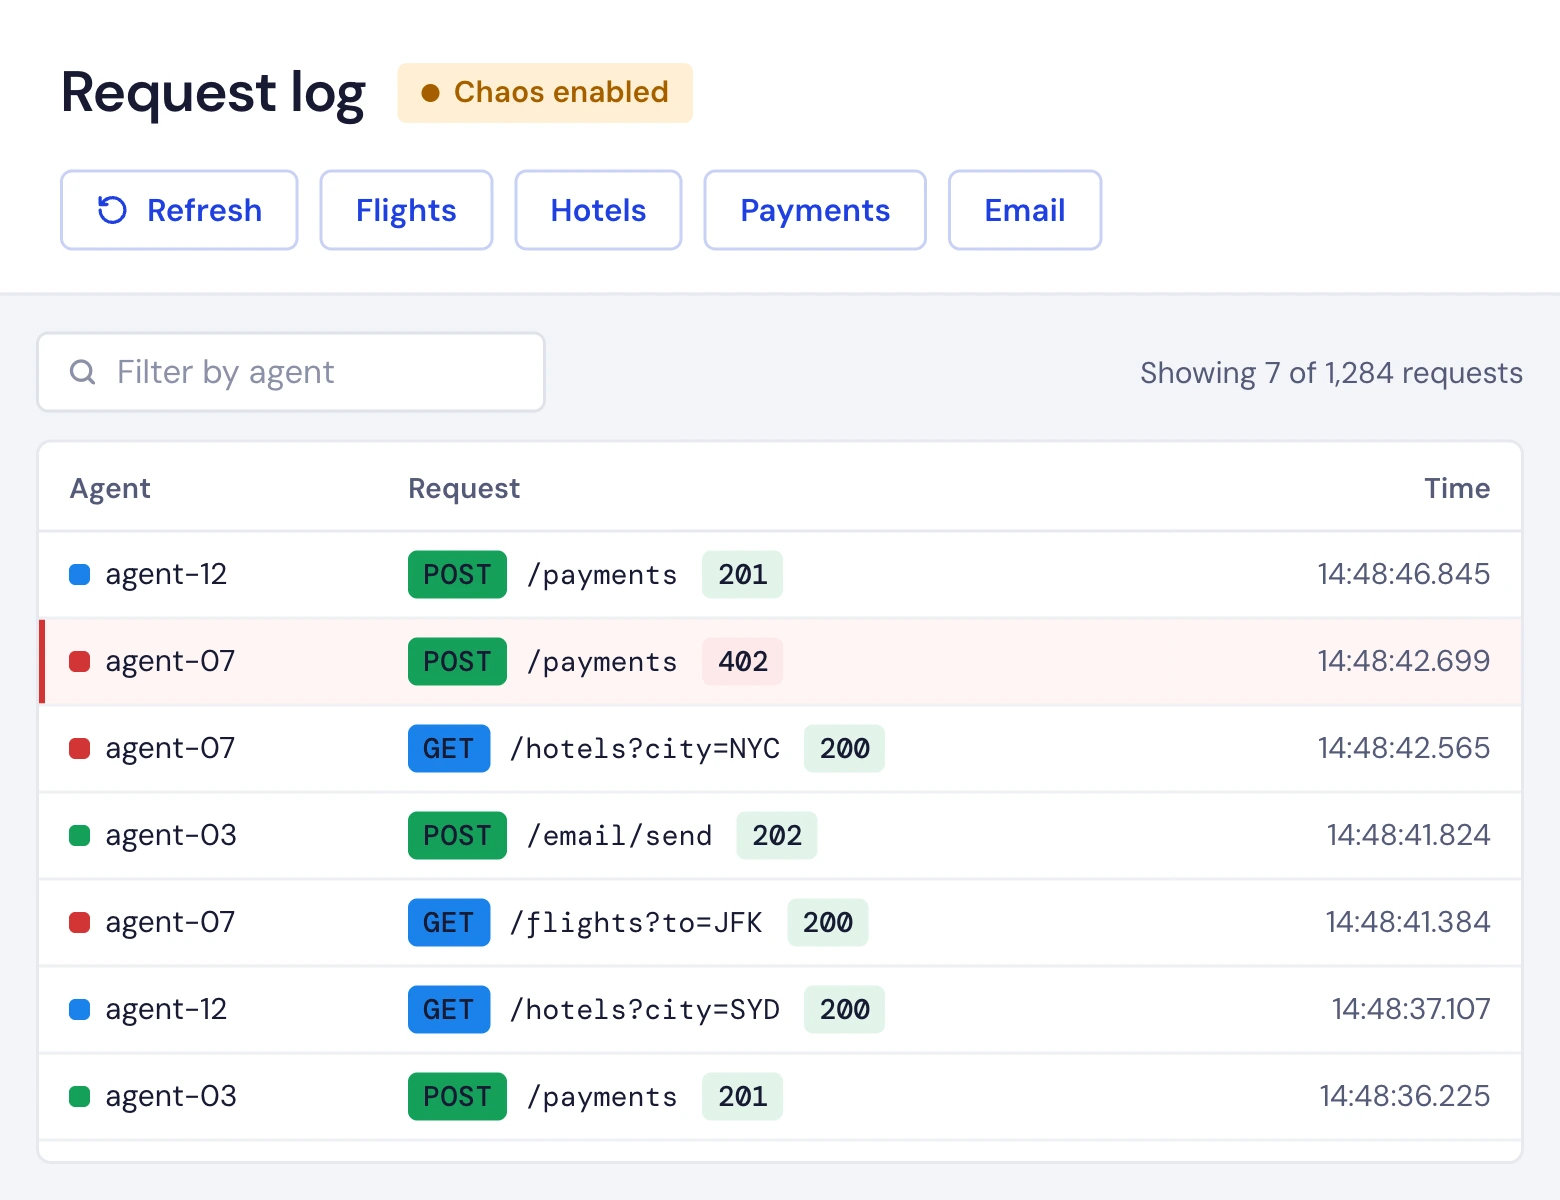This screenshot has width=1560, height=1200.
Task: Click the POST badge in the 402 row
Action: [x=457, y=661]
